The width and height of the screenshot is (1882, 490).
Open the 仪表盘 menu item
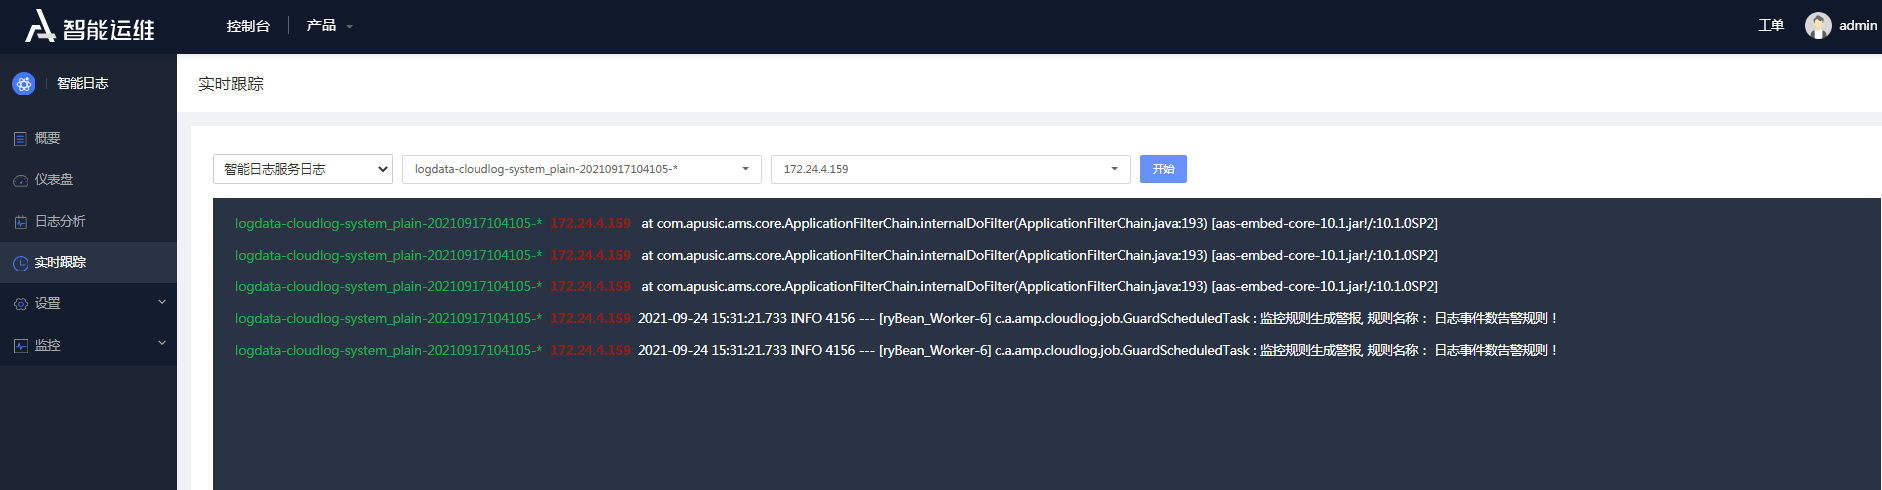tap(88, 180)
